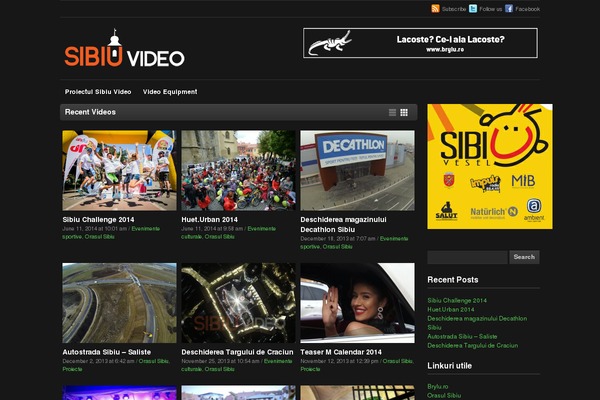The image size is (600, 400).
Task: Open Sibiu Challenge 2014 video thumbnail
Action: [119, 170]
